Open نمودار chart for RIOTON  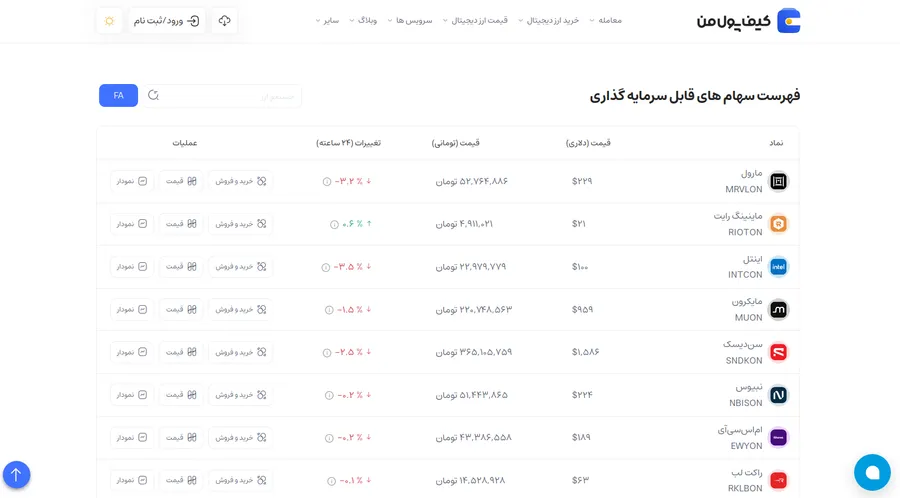pos(131,224)
